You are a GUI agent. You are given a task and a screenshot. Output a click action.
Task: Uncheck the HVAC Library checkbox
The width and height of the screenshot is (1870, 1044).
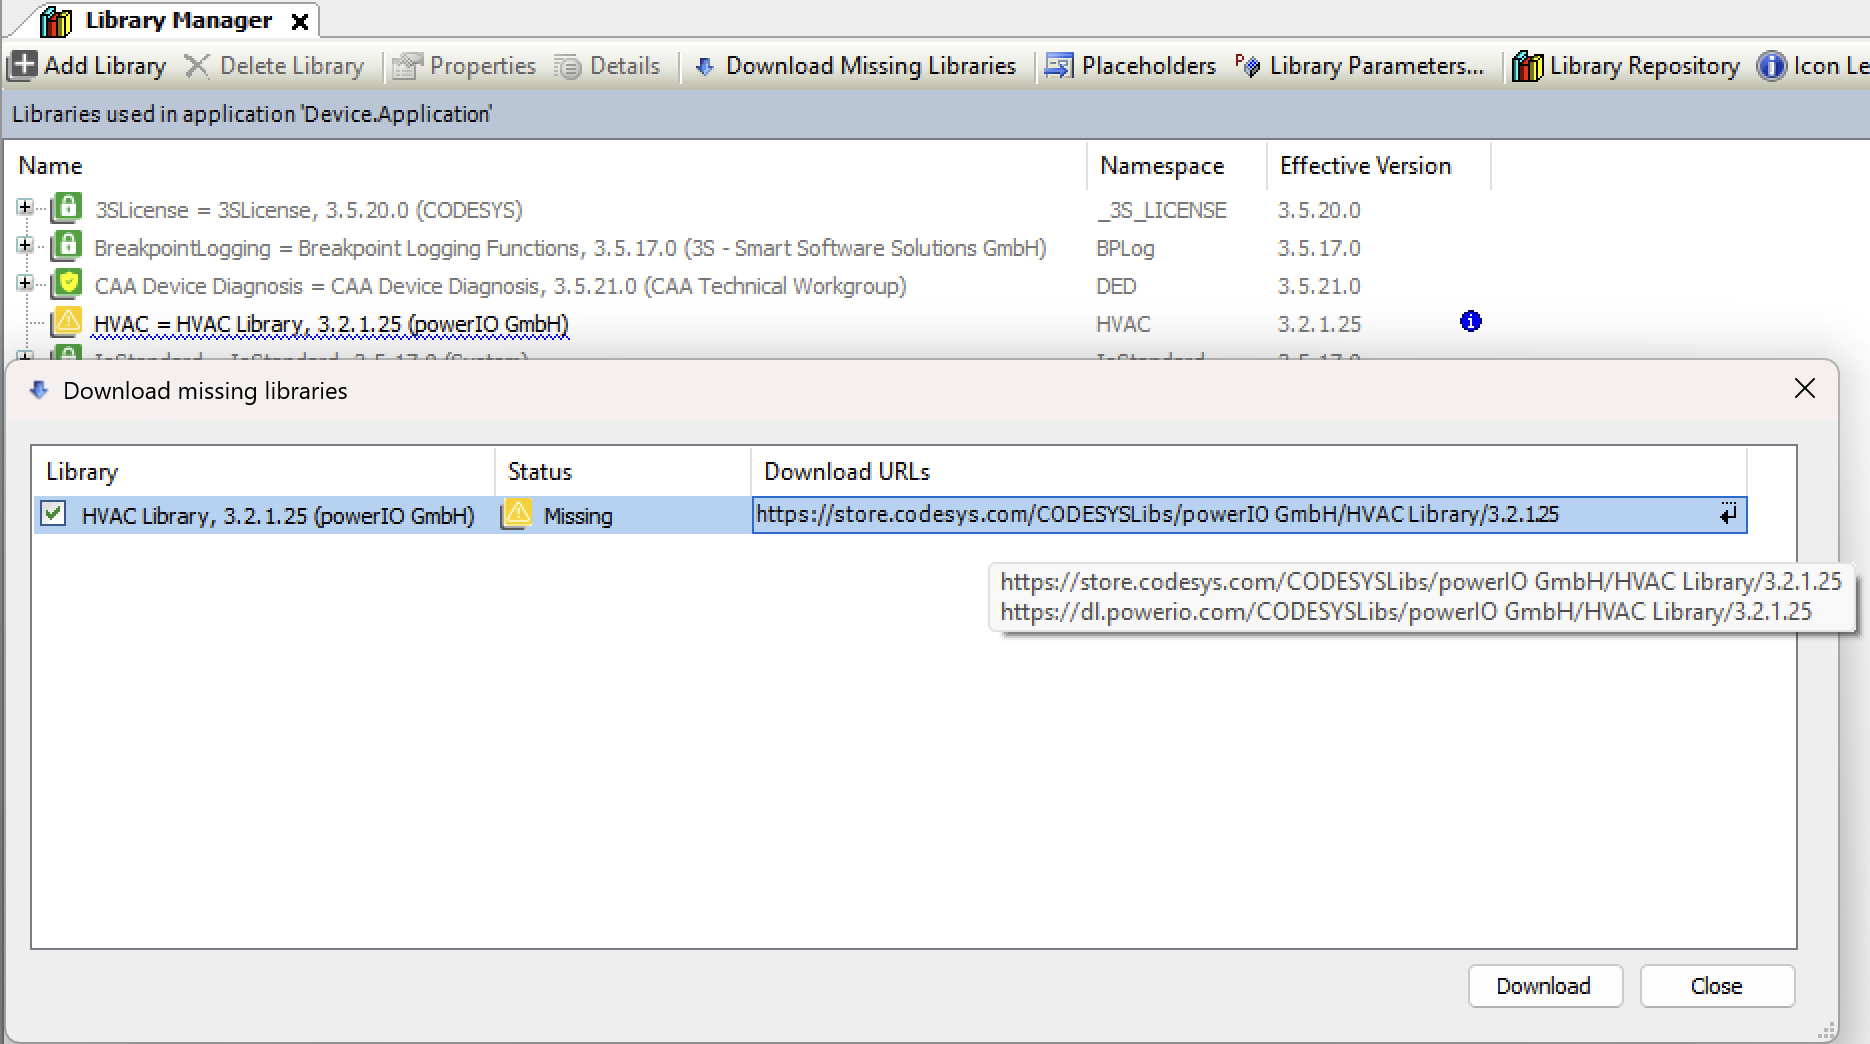[53, 514]
